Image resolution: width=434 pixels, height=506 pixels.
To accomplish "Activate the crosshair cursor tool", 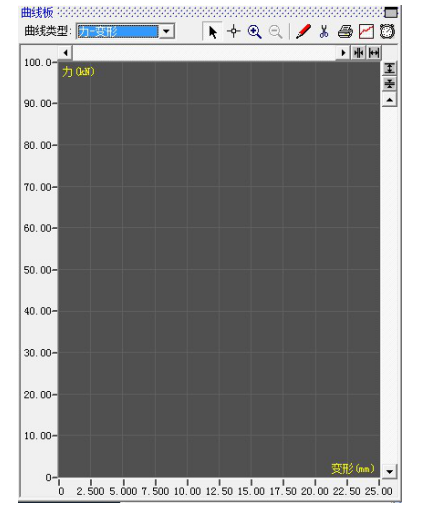I will tap(234, 31).
